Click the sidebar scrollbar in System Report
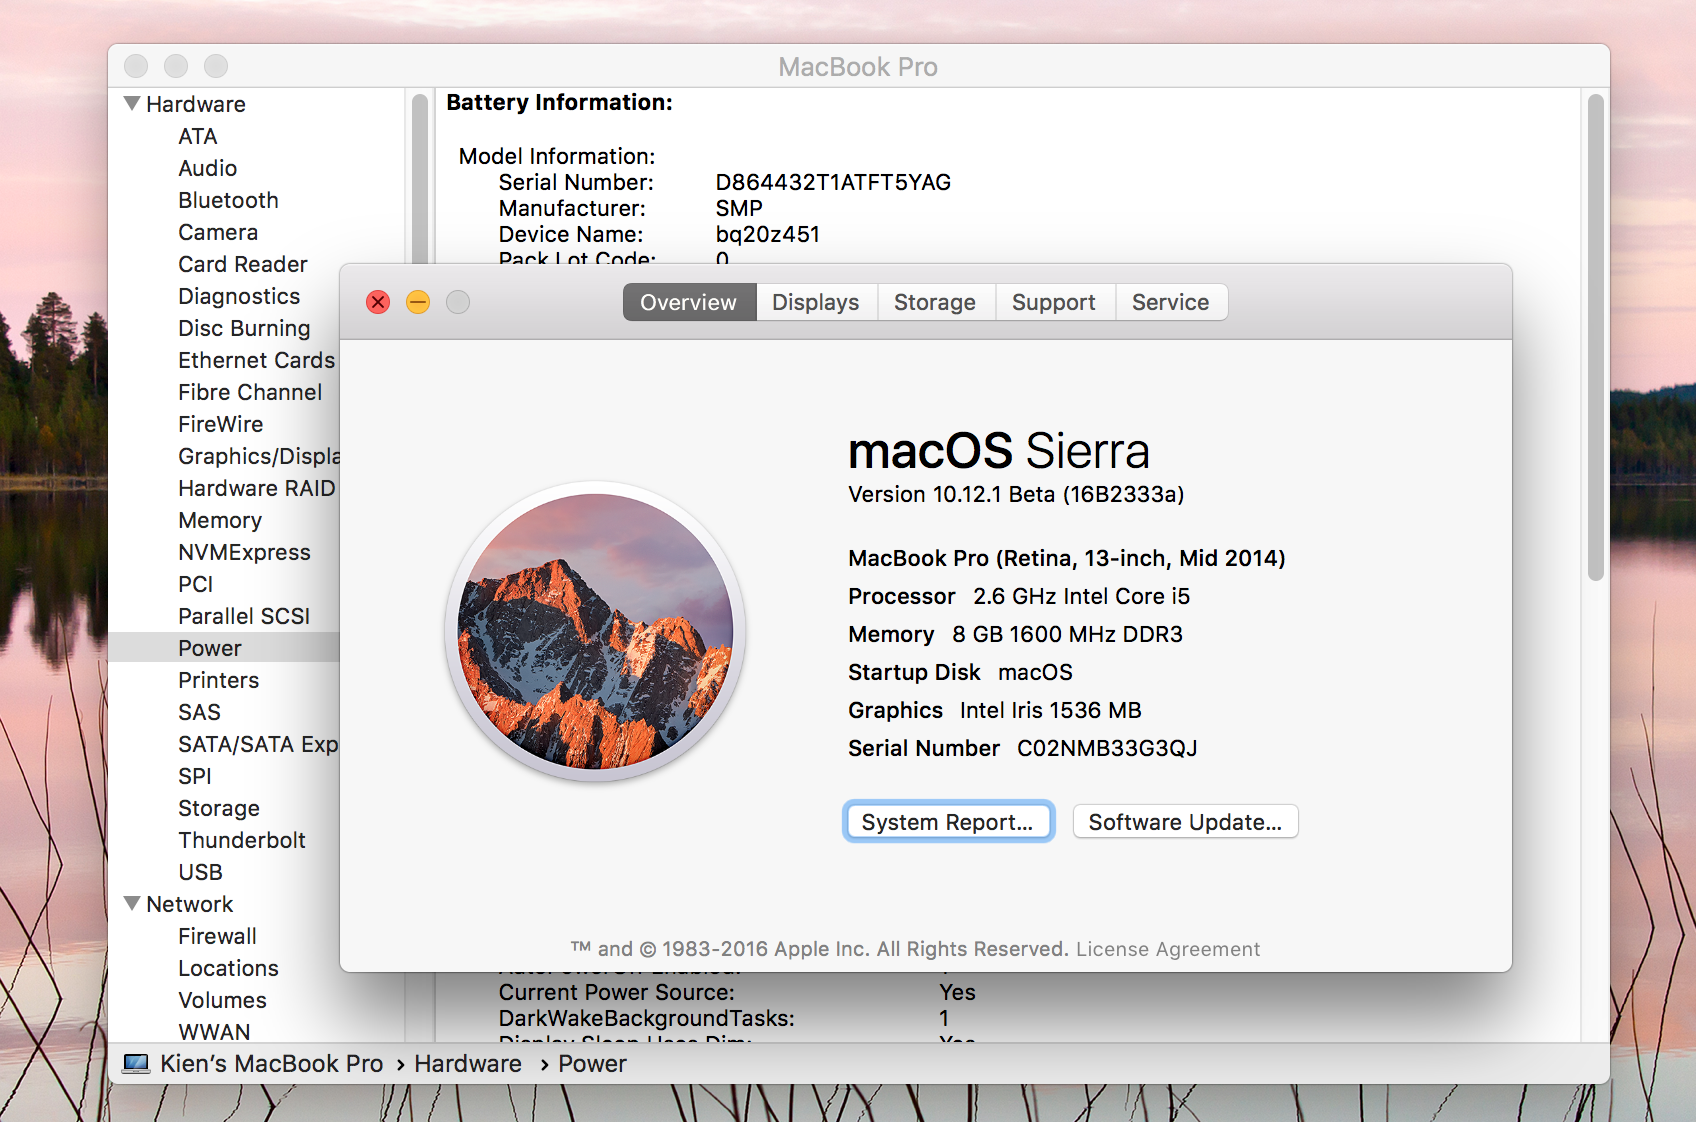 point(420,180)
